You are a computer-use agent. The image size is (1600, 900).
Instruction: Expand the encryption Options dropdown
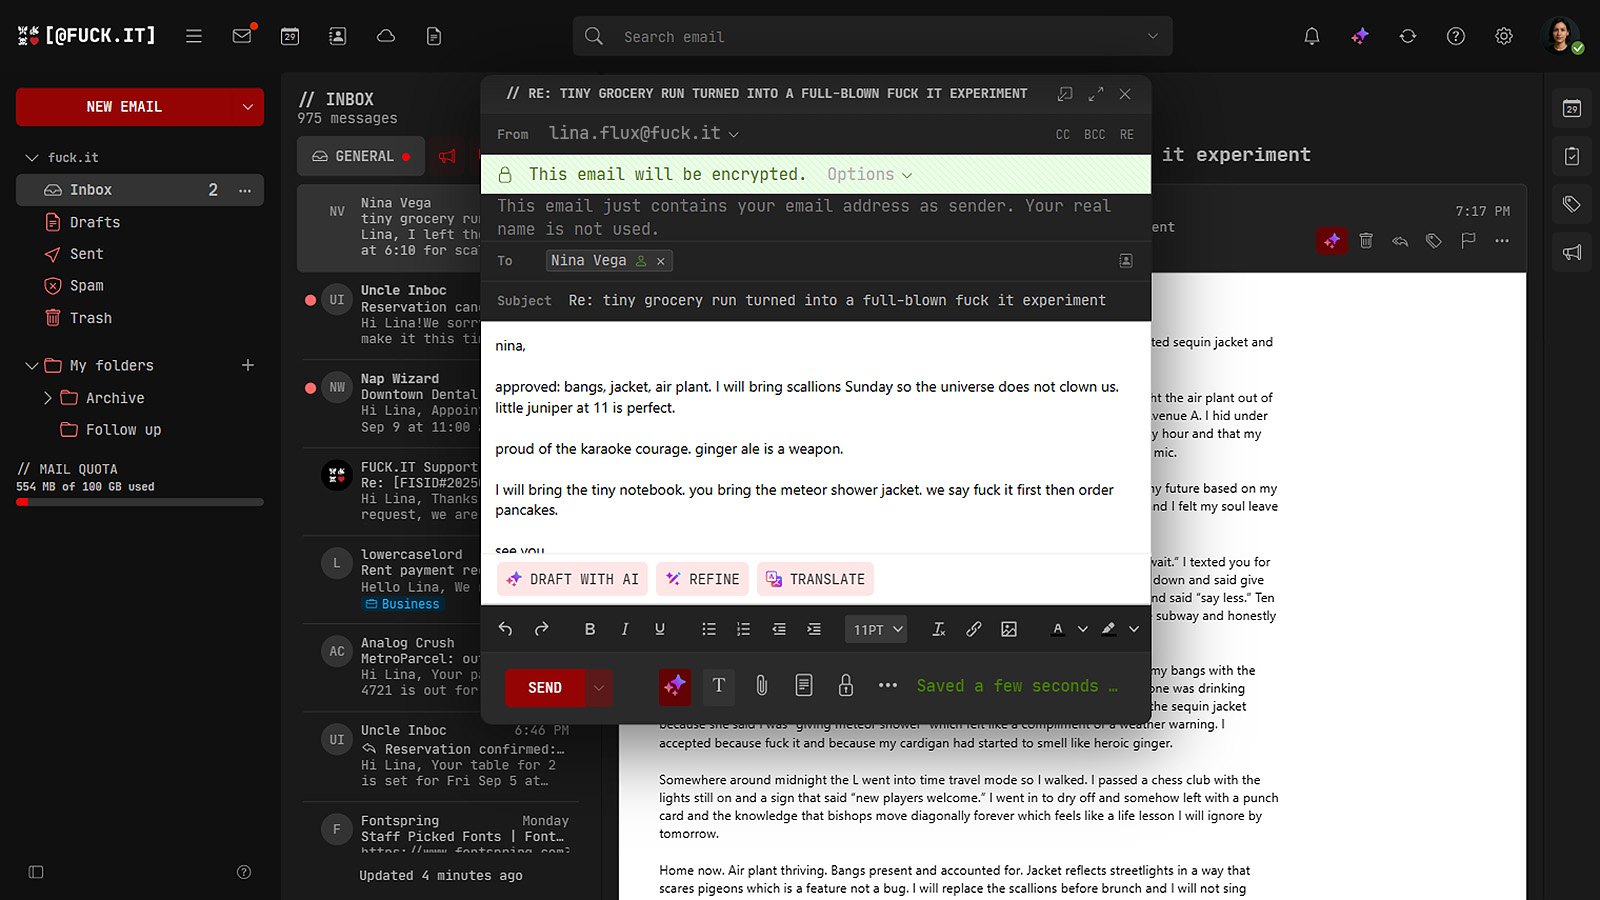pos(869,175)
